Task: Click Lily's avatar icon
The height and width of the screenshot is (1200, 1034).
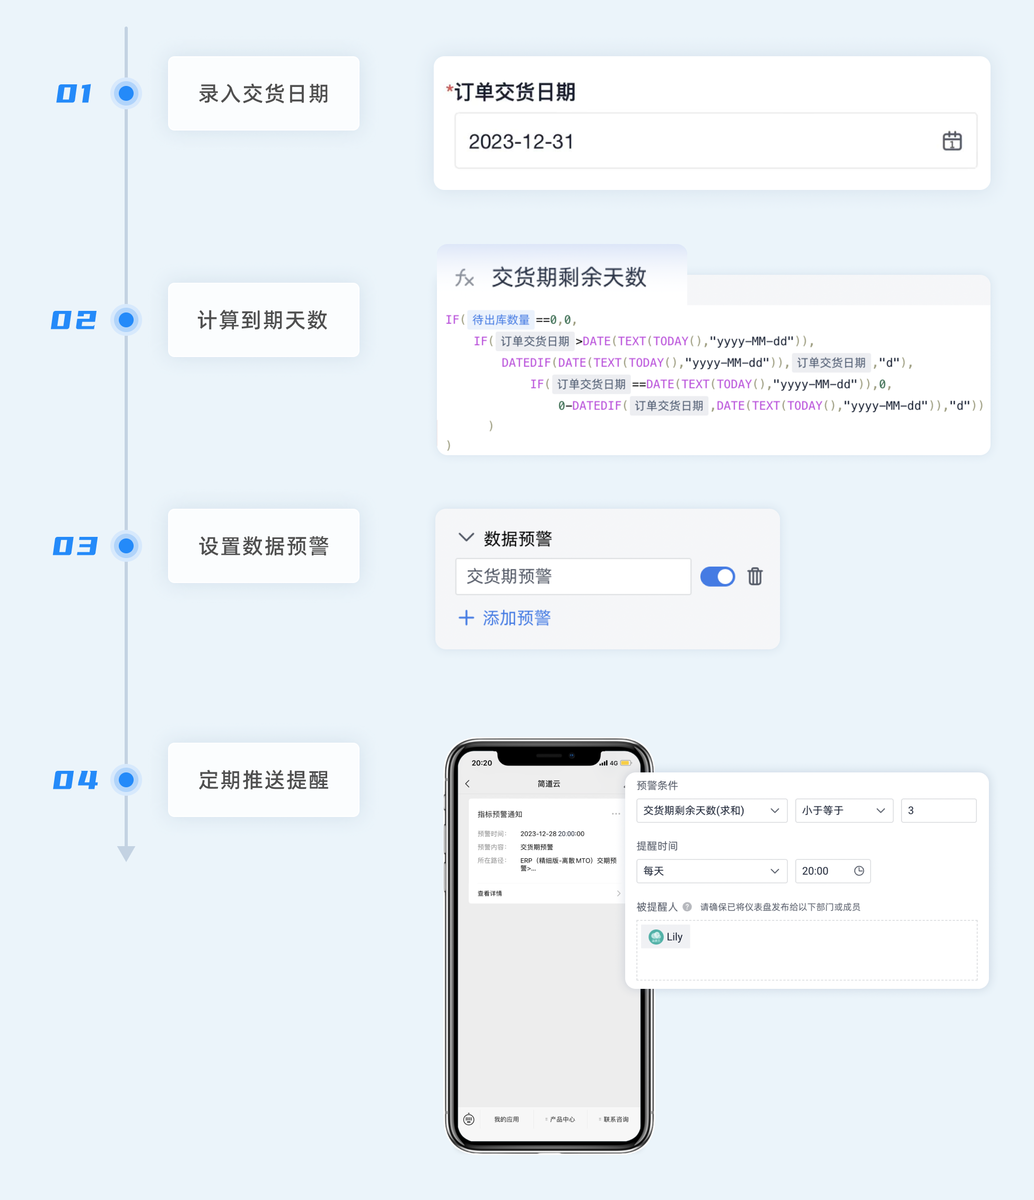Action: [656, 937]
